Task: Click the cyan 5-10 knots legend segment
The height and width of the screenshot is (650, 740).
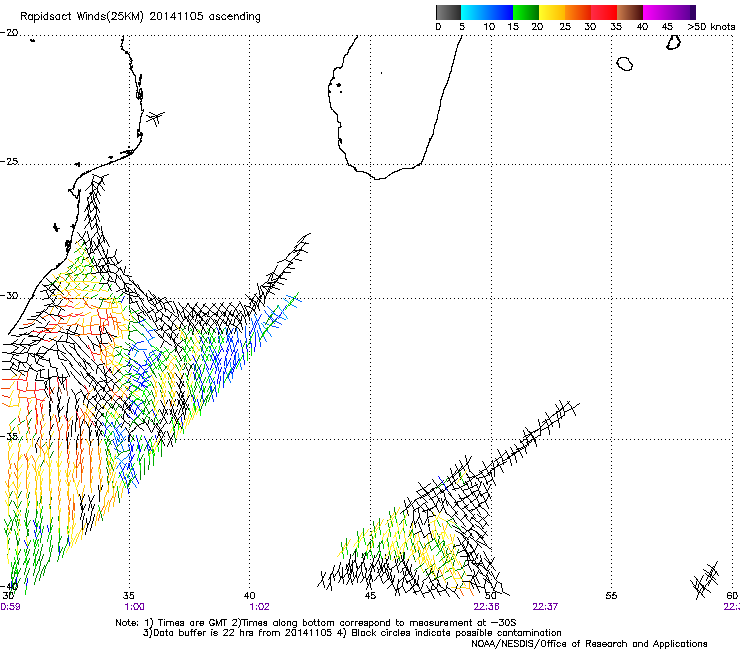Action: 474,12
